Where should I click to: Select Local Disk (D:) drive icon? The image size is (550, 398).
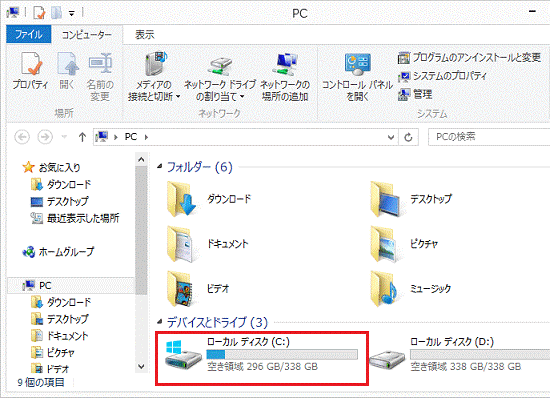pos(387,359)
